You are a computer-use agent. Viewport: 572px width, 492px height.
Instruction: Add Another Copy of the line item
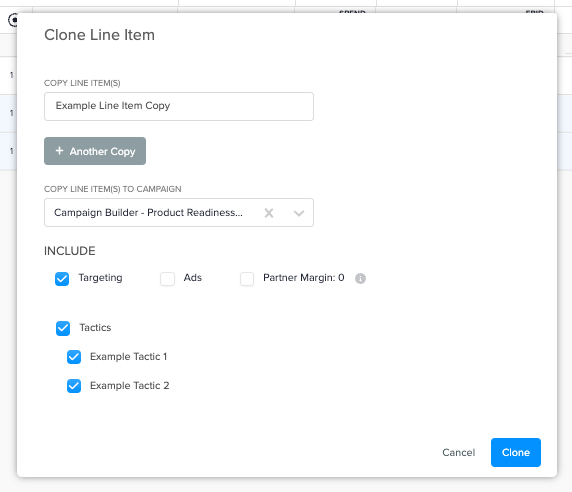(x=95, y=151)
